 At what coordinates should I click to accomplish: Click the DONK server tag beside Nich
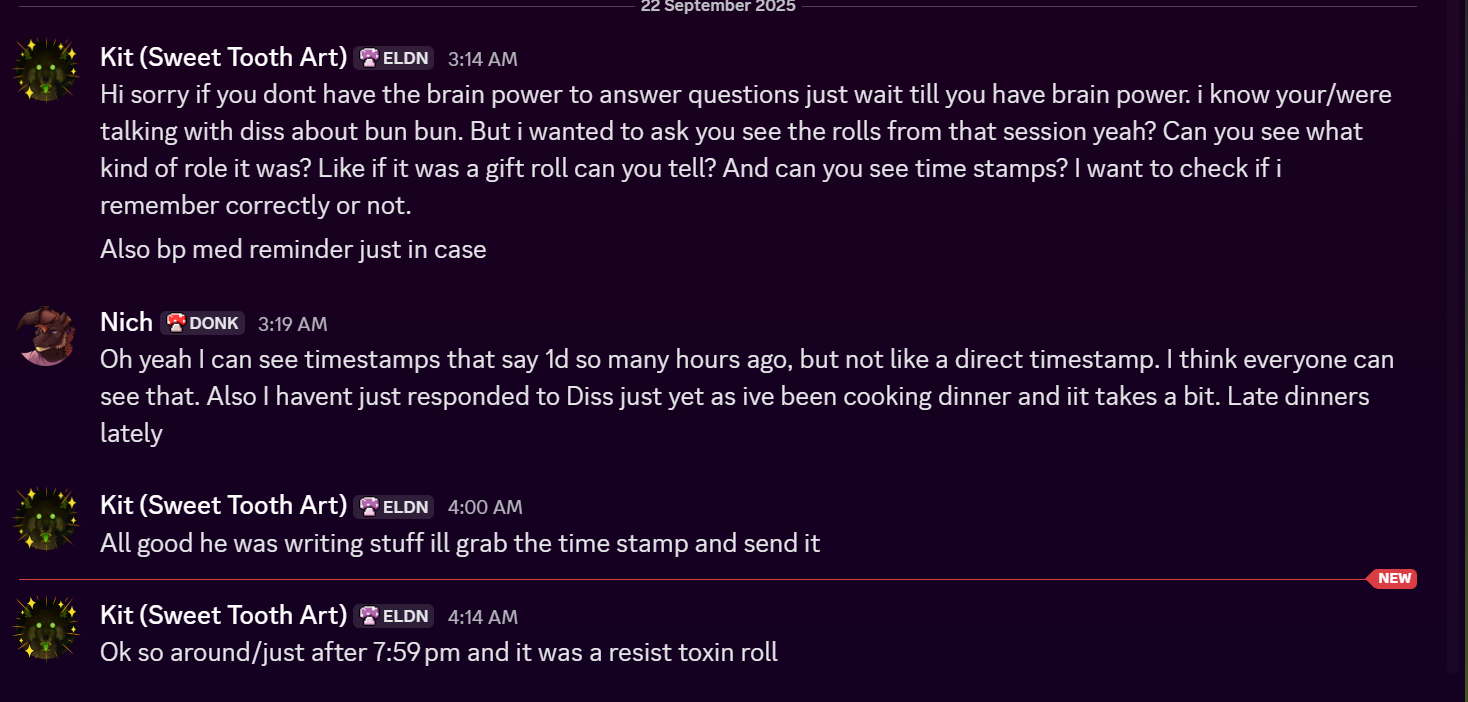(x=203, y=323)
